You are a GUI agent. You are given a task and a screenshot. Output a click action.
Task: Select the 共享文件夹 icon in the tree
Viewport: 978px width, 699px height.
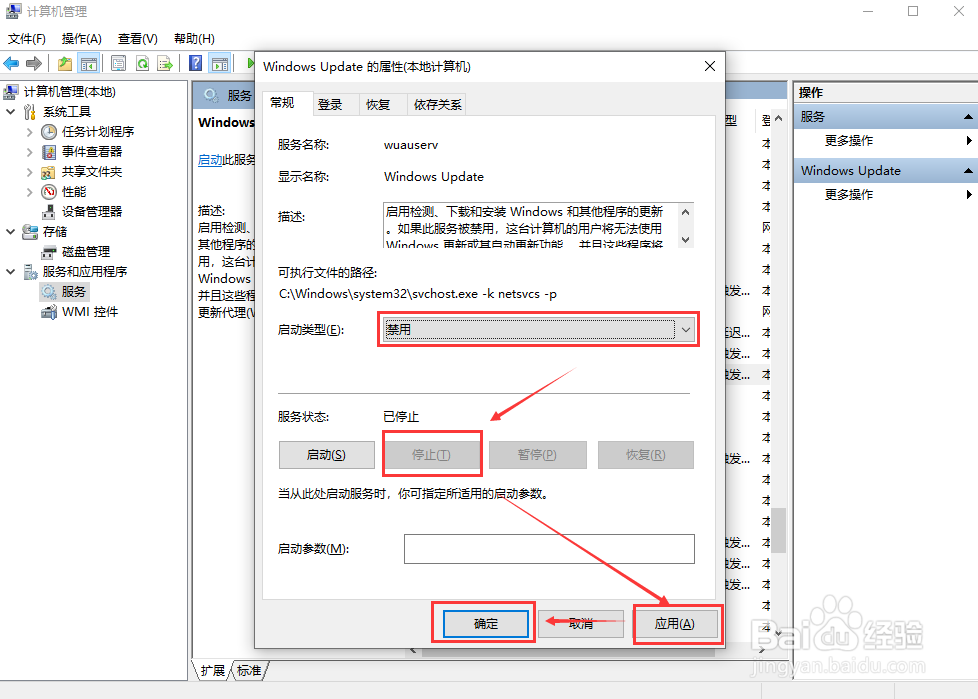pyautogui.click(x=49, y=172)
